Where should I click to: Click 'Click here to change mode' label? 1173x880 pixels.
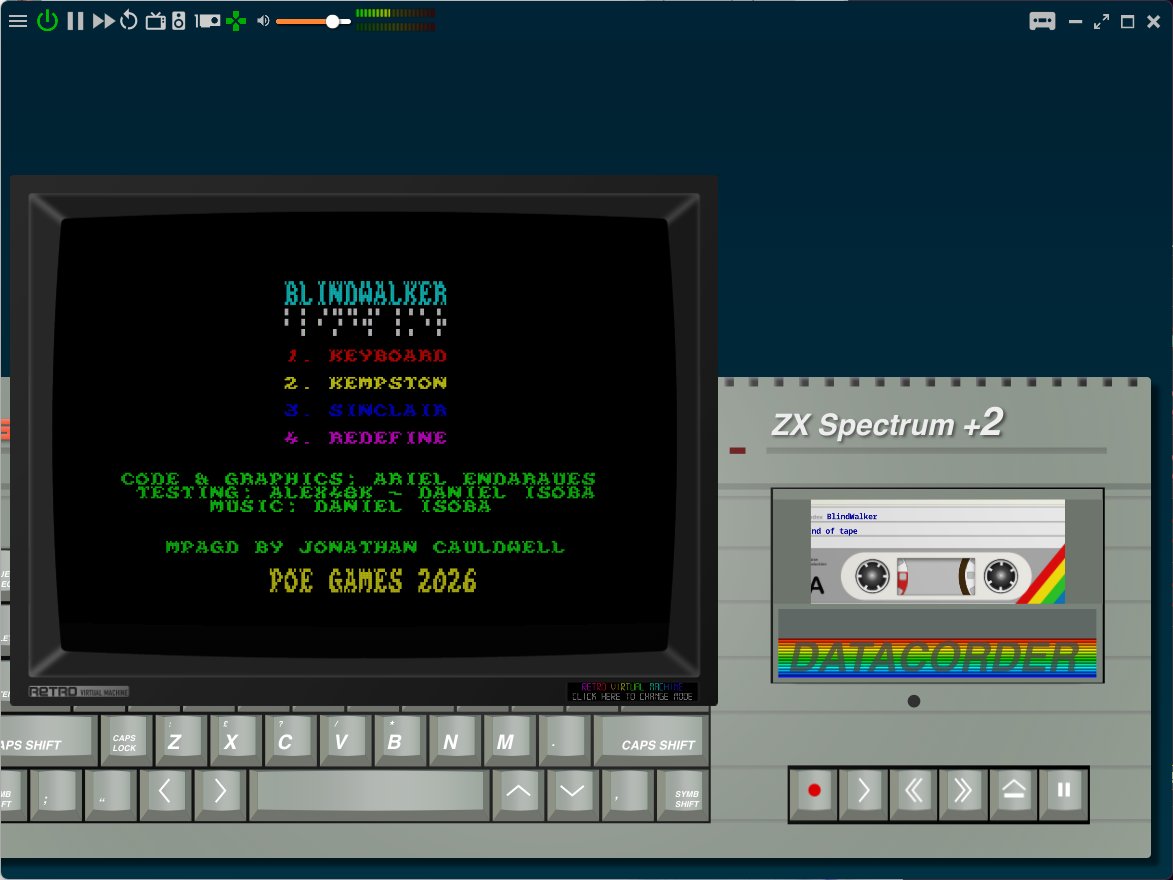pyautogui.click(x=632, y=697)
